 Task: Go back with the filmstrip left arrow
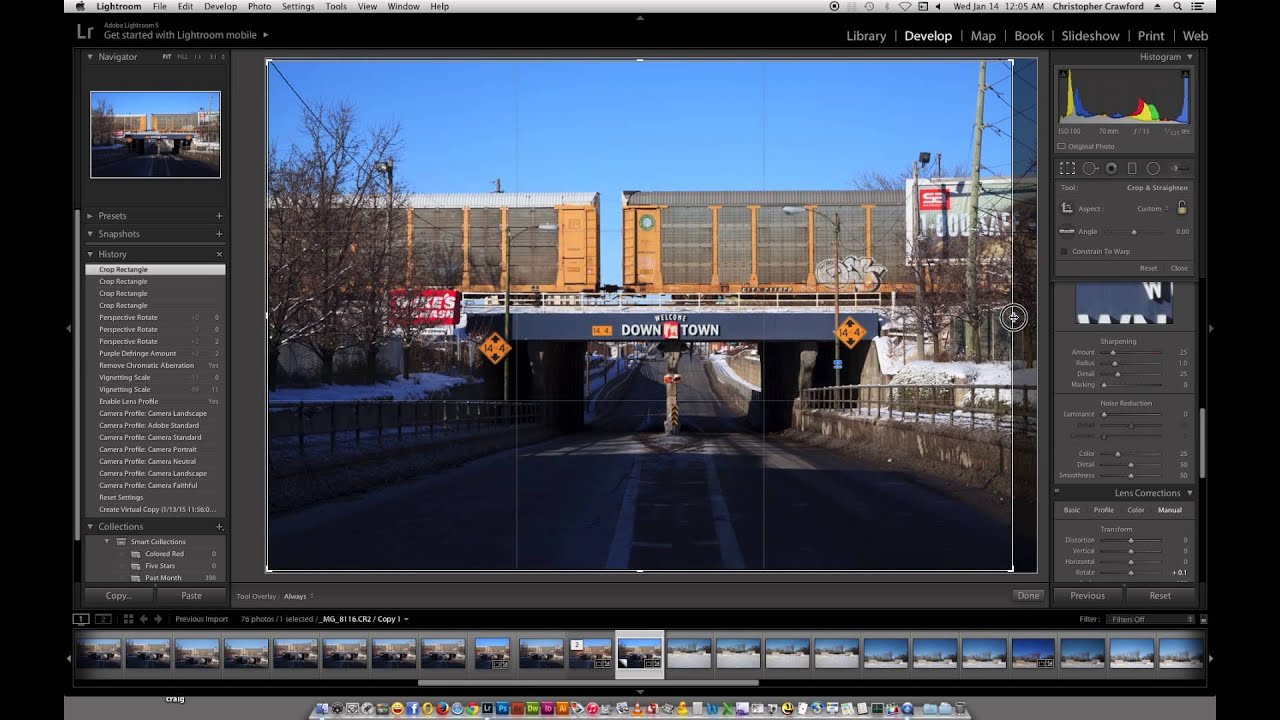[x=144, y=619]
